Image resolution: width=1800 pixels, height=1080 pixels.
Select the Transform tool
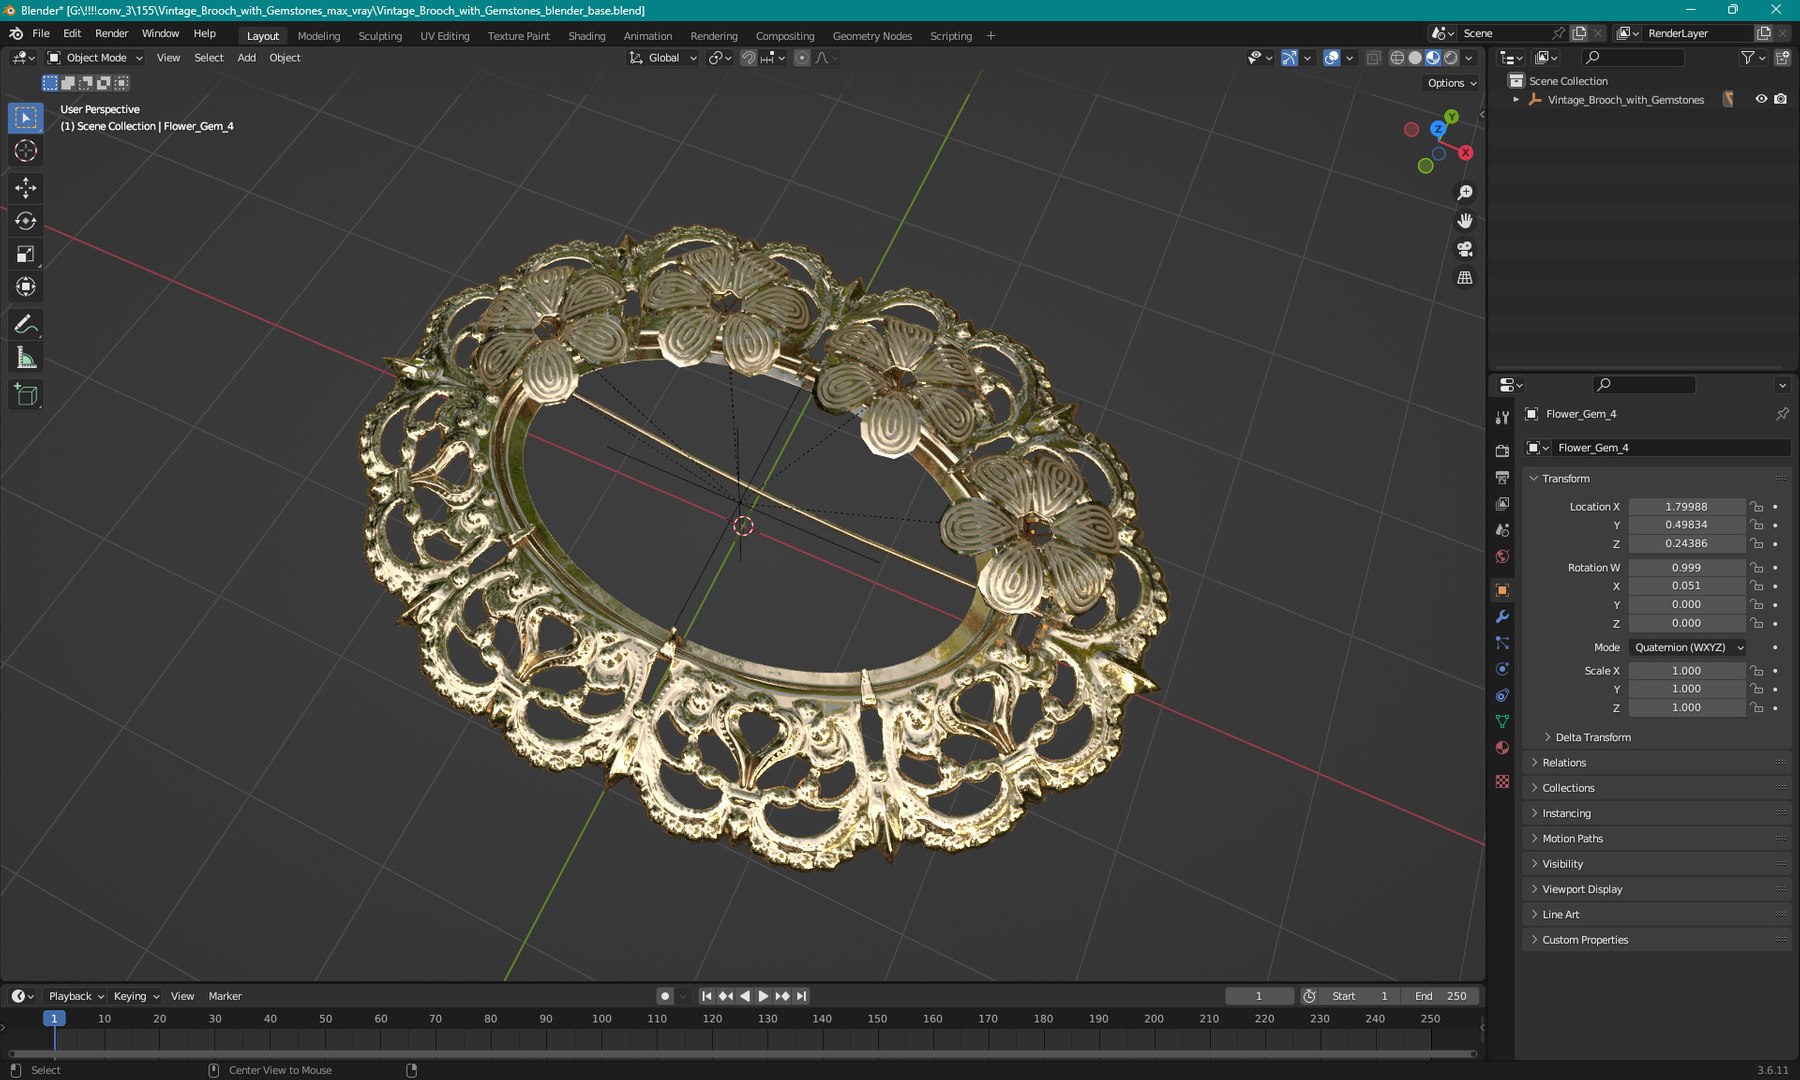(26, 287)
